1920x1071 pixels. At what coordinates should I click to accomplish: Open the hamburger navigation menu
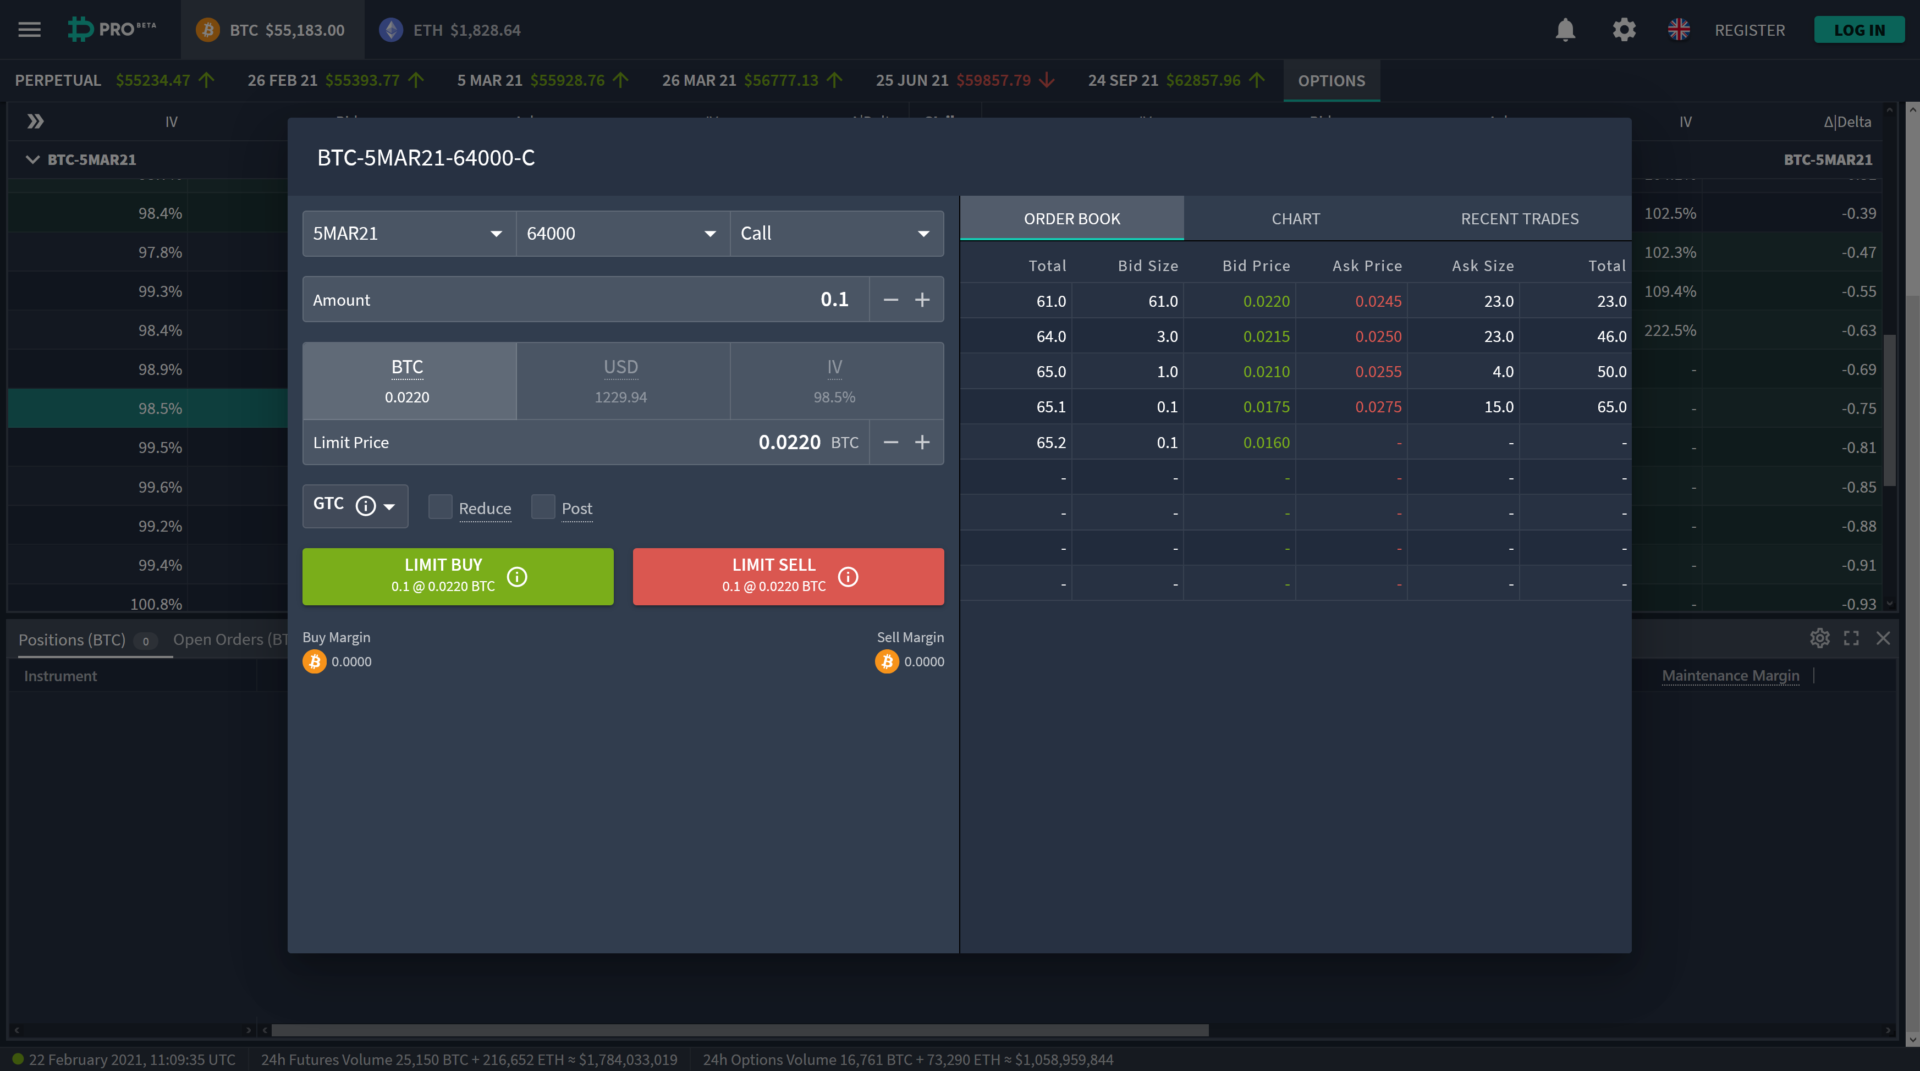tap(29, 29)
